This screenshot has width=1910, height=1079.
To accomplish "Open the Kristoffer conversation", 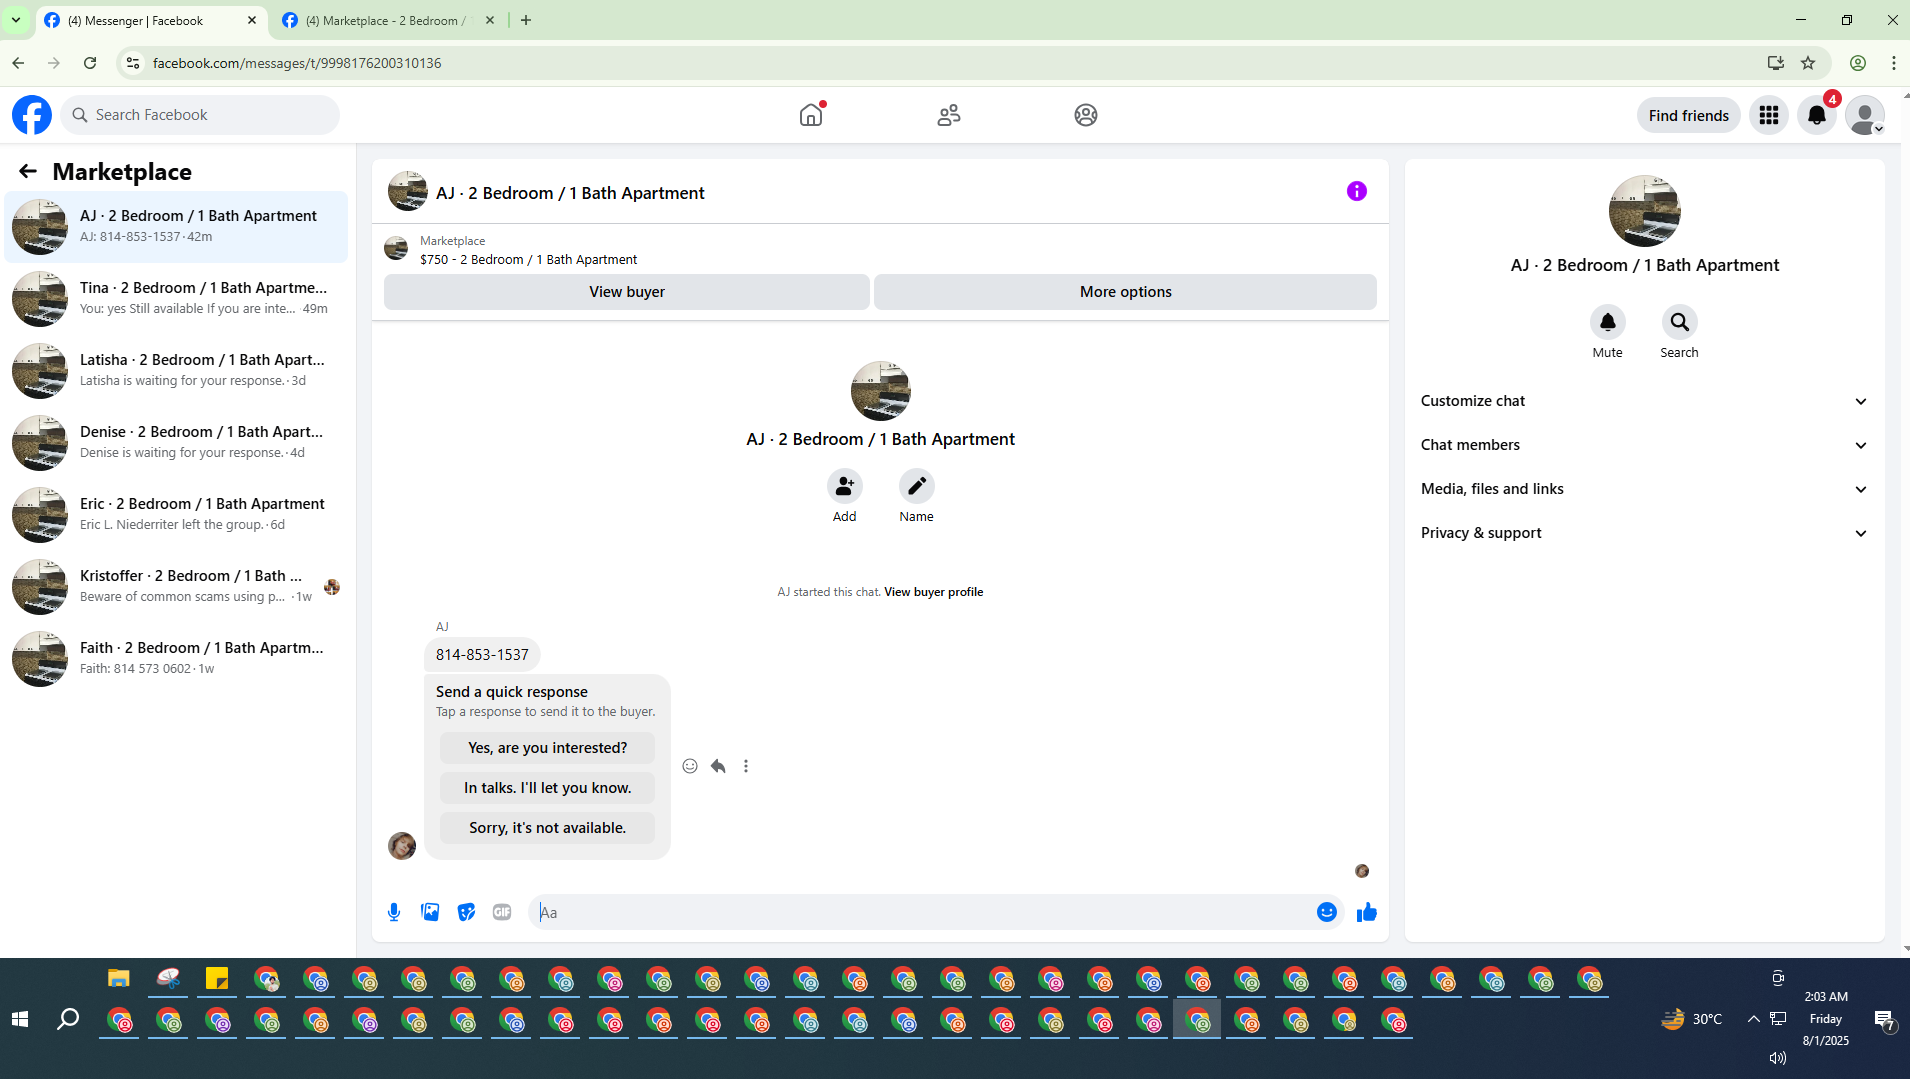I will coord(176,587).
